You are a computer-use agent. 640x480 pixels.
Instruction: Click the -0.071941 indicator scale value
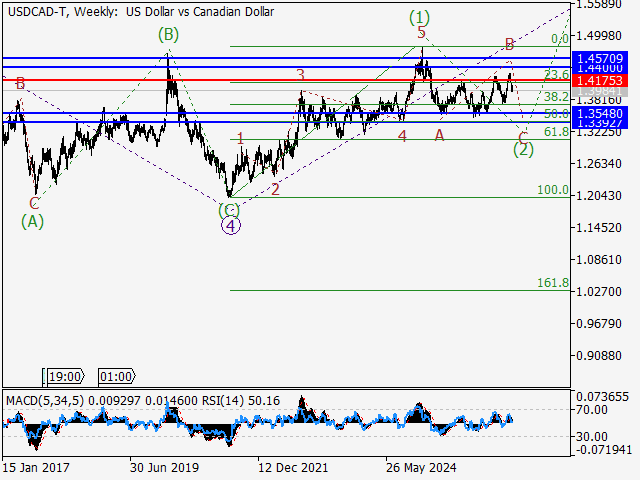604,450
